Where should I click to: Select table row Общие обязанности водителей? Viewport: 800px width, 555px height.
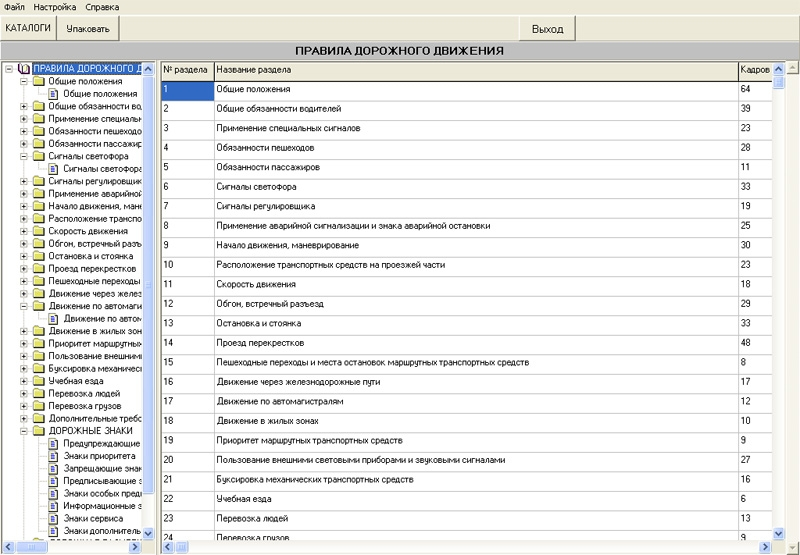coord(466,109)
